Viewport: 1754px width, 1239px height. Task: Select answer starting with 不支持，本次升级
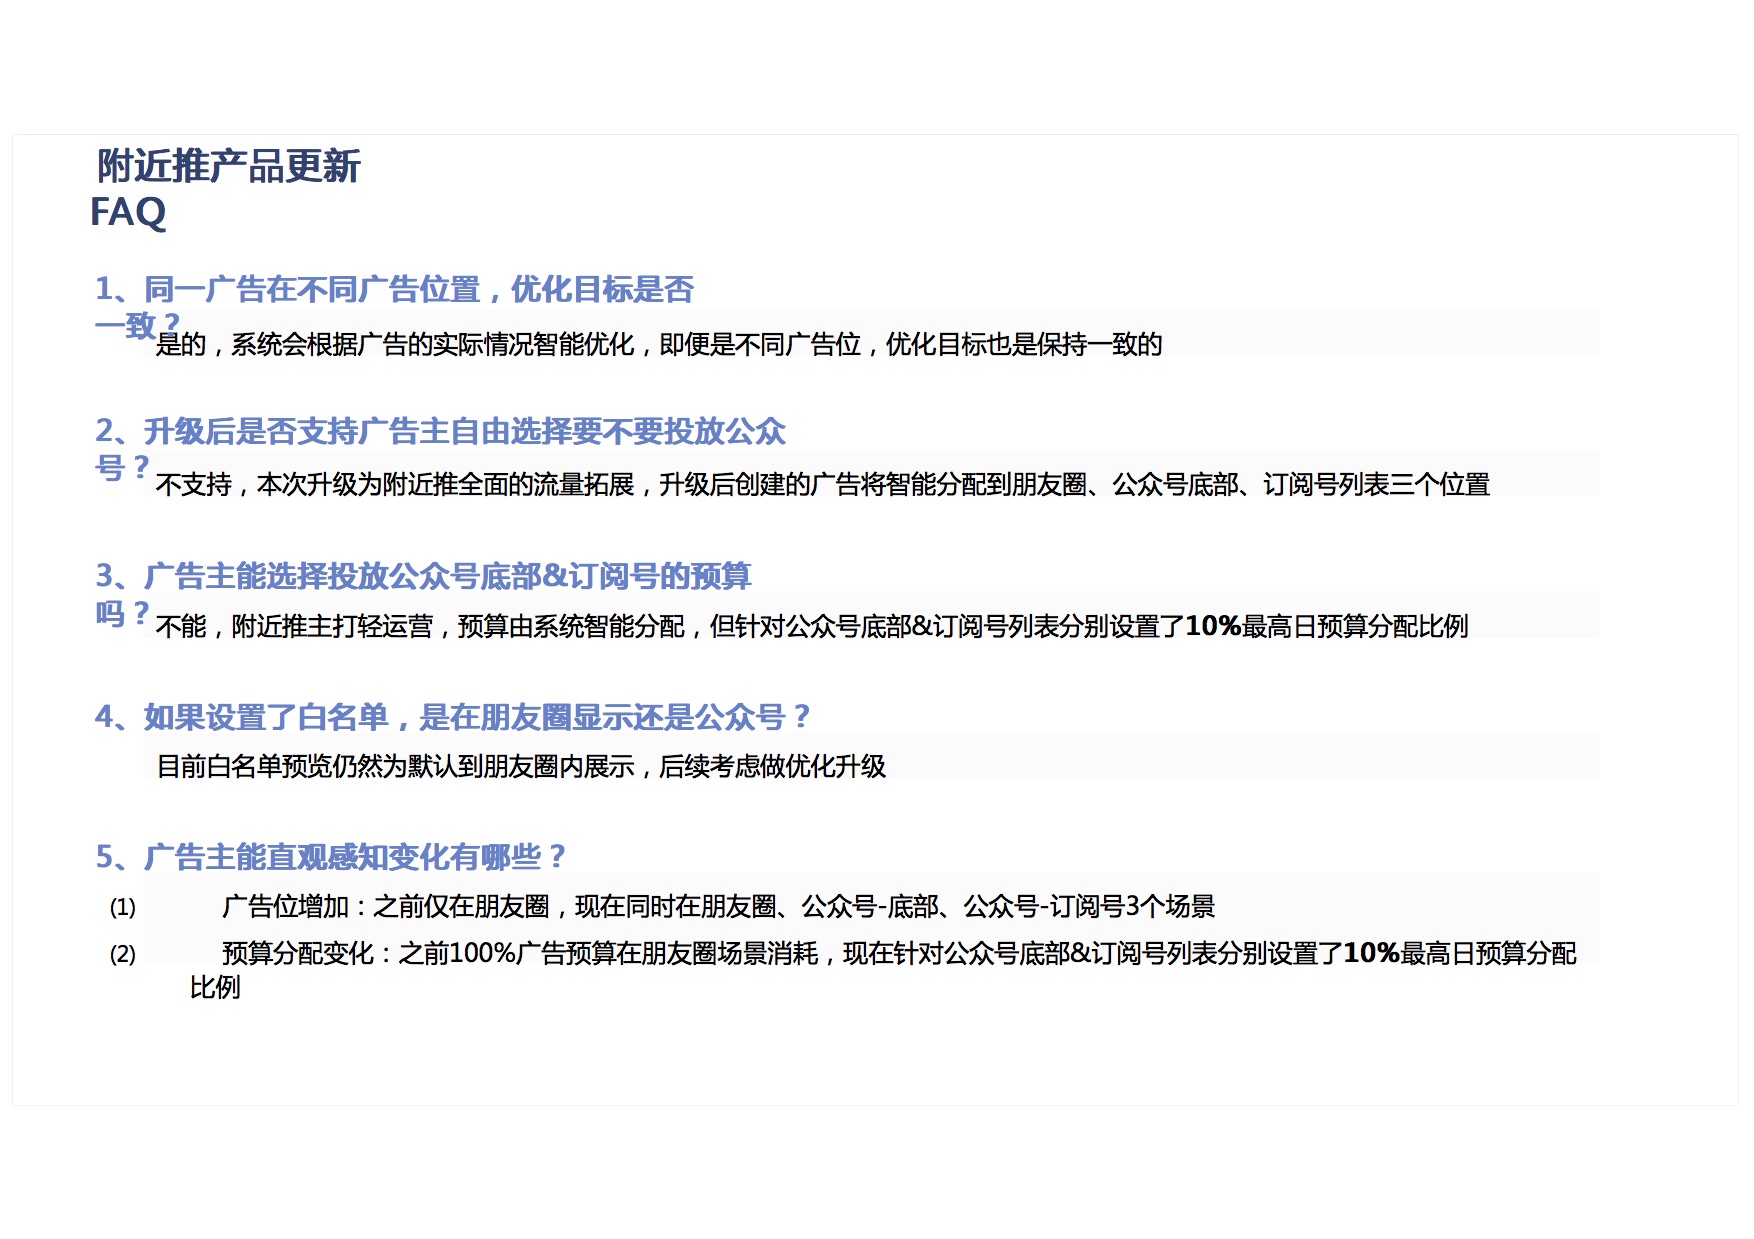tap(822, 485)
